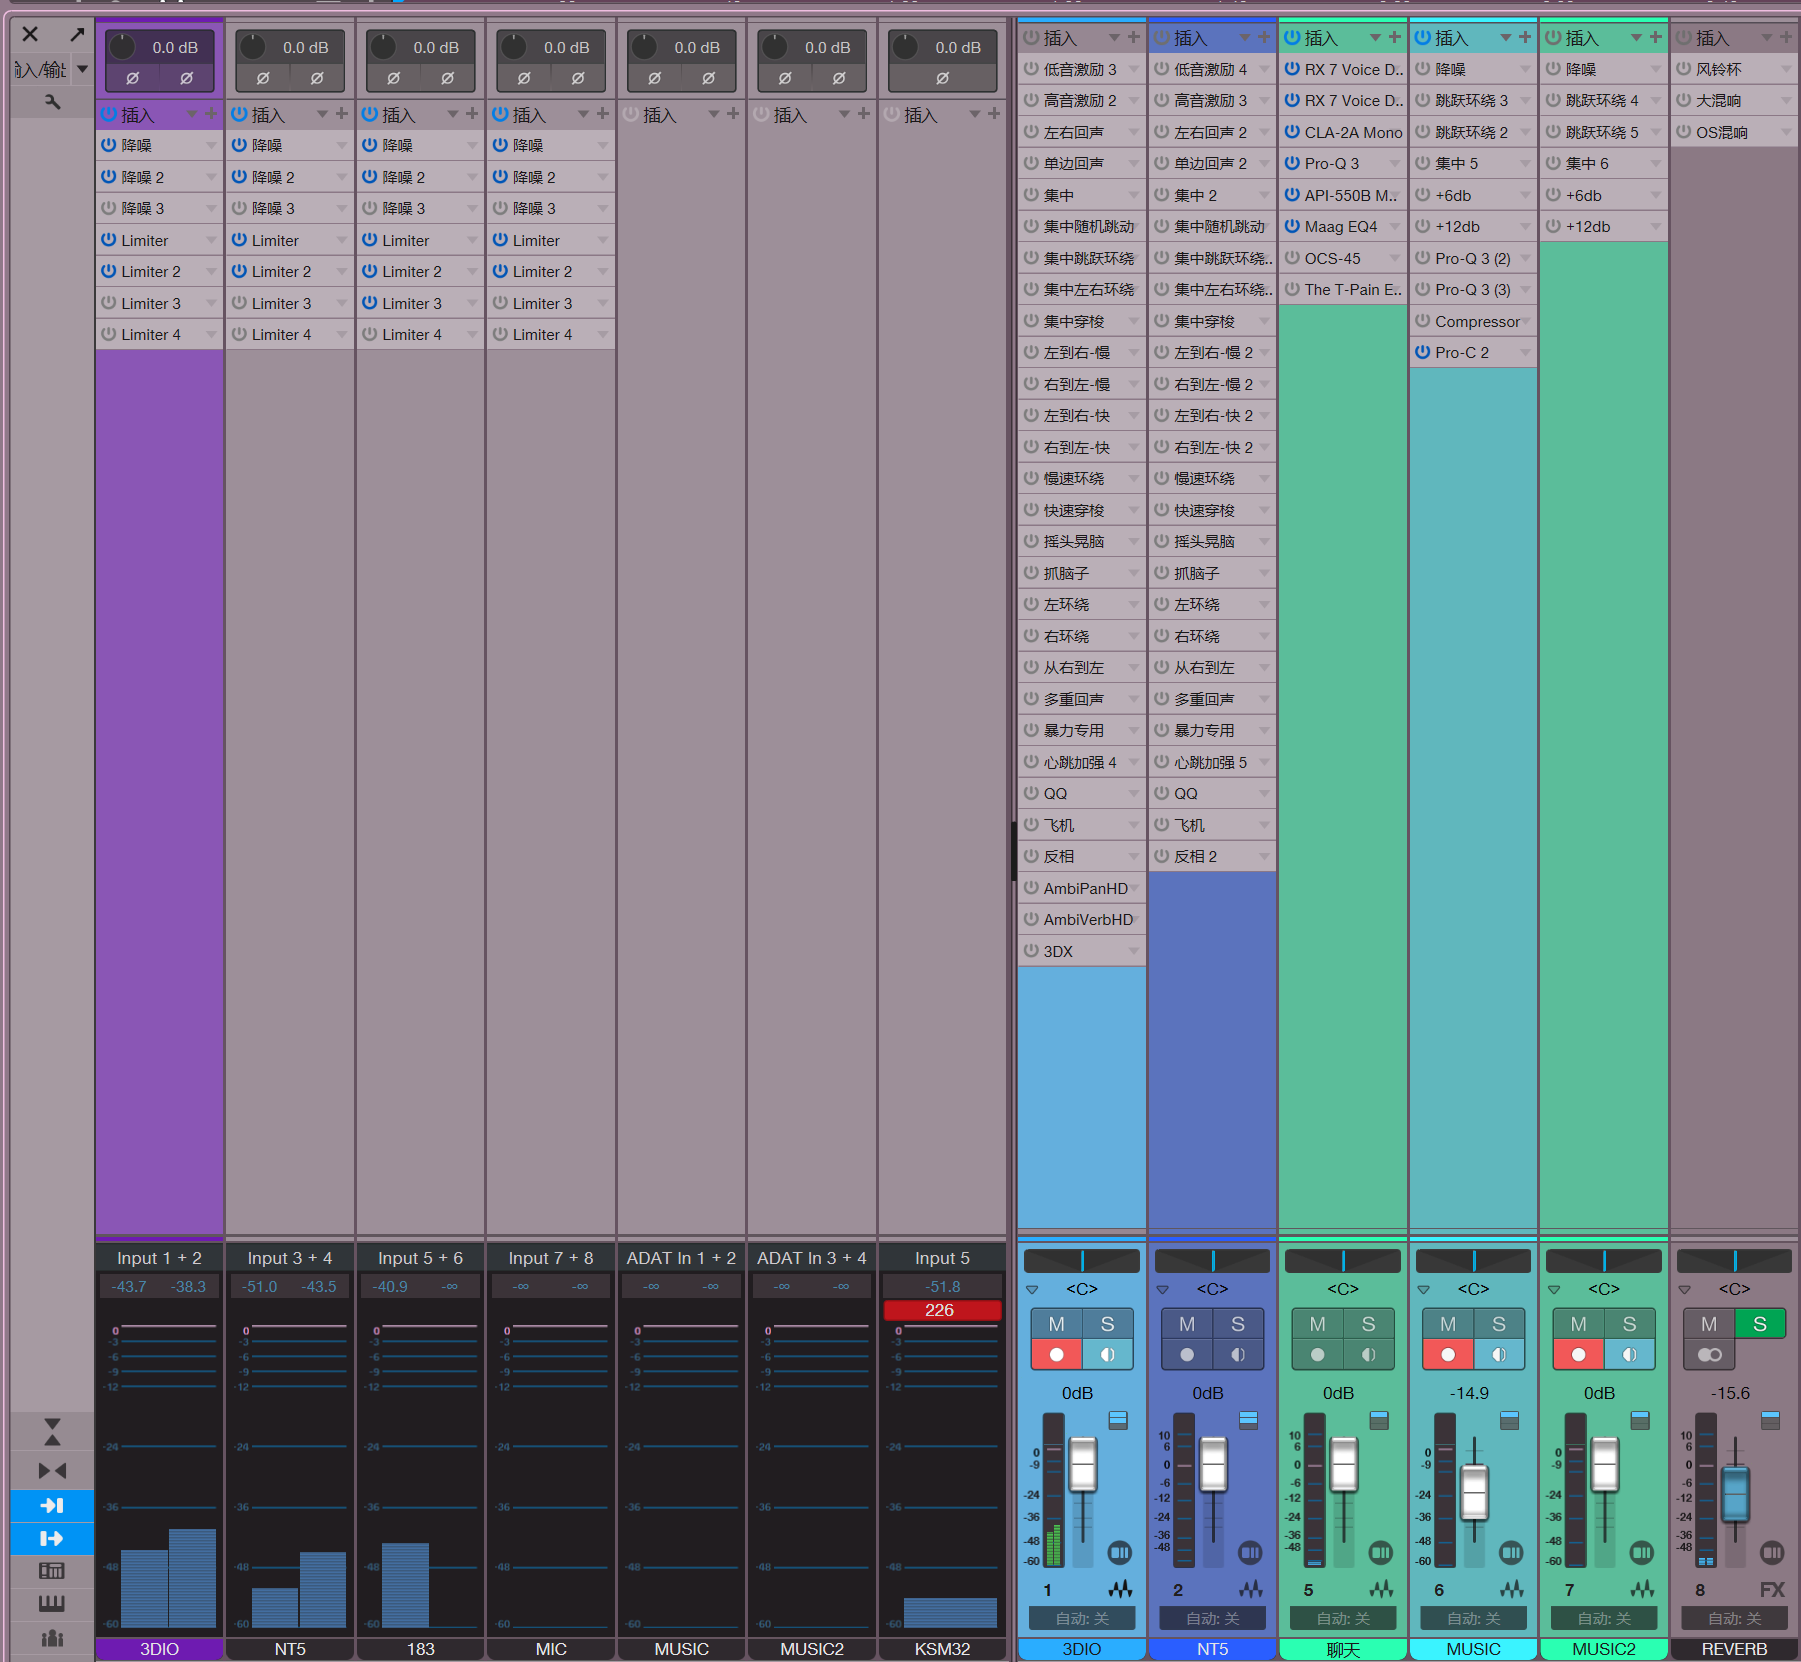Image resolution: width=1801 pixels, height=1662 pixels.
Task: Open 风铃杯 insert dropdown arrow
Action: (x=1786, y=69)
